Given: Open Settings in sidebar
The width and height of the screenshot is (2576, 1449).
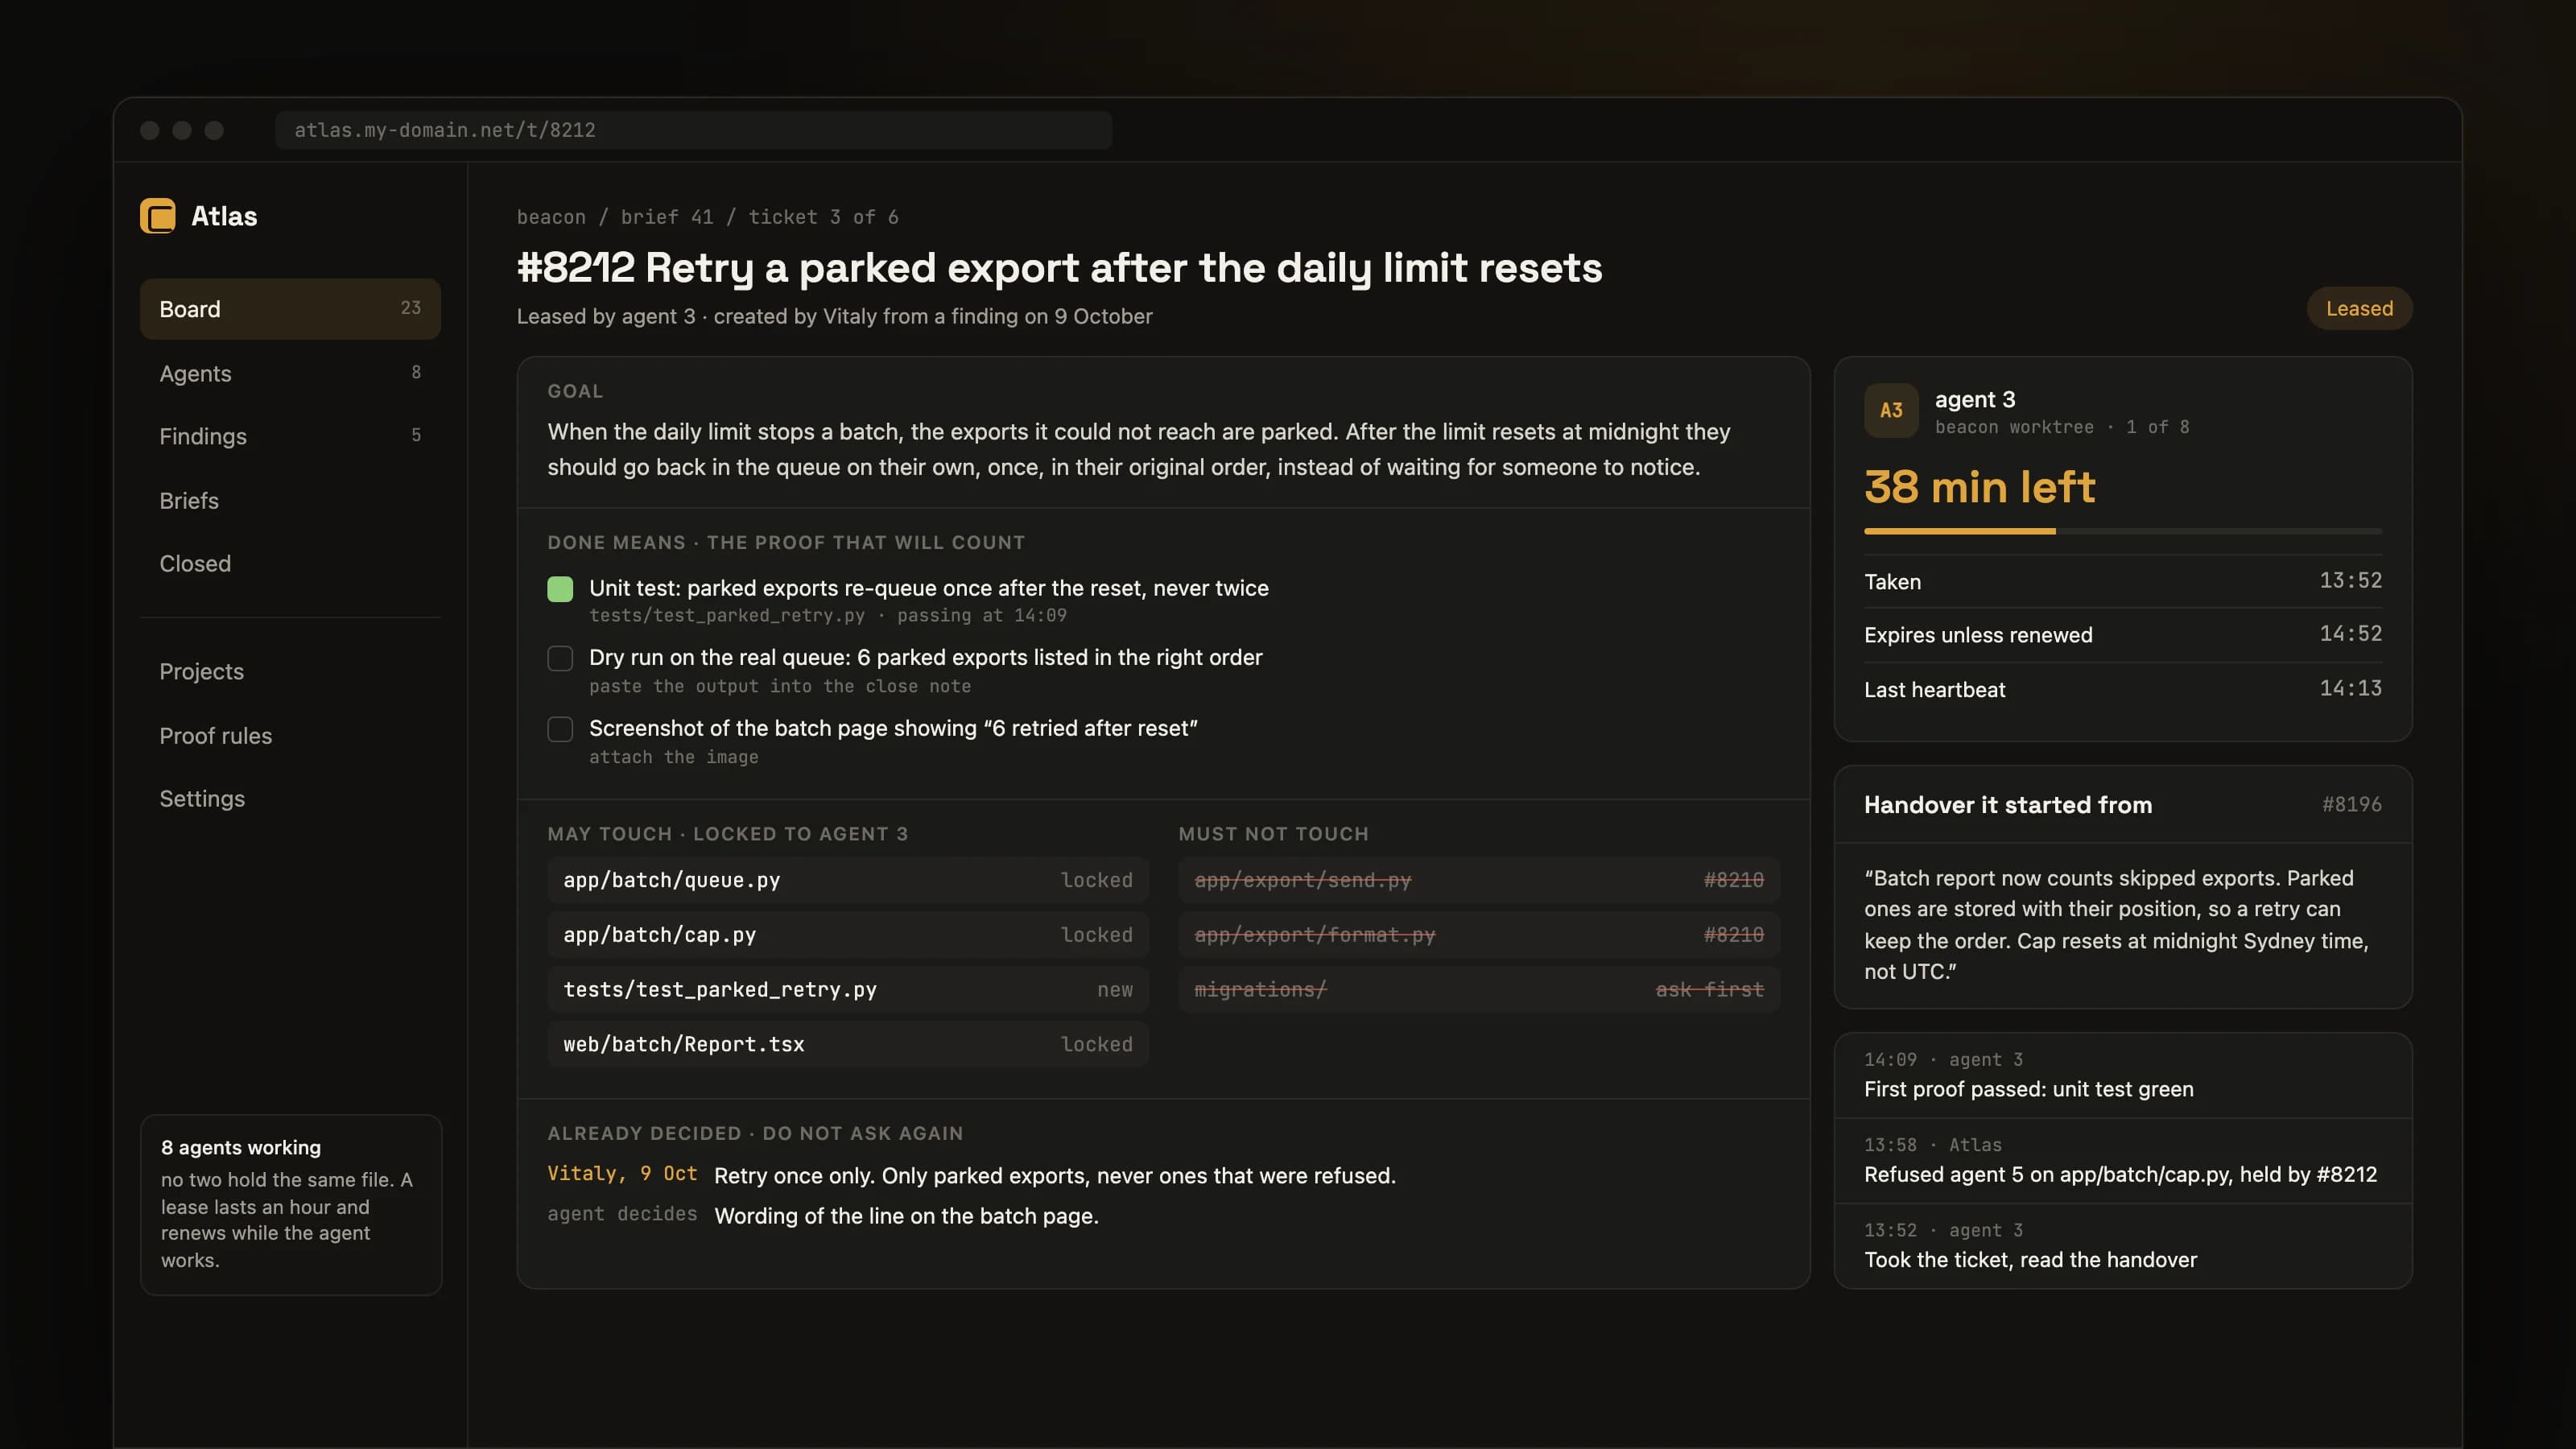Looking at the screenshot, I should coord(290,798).
